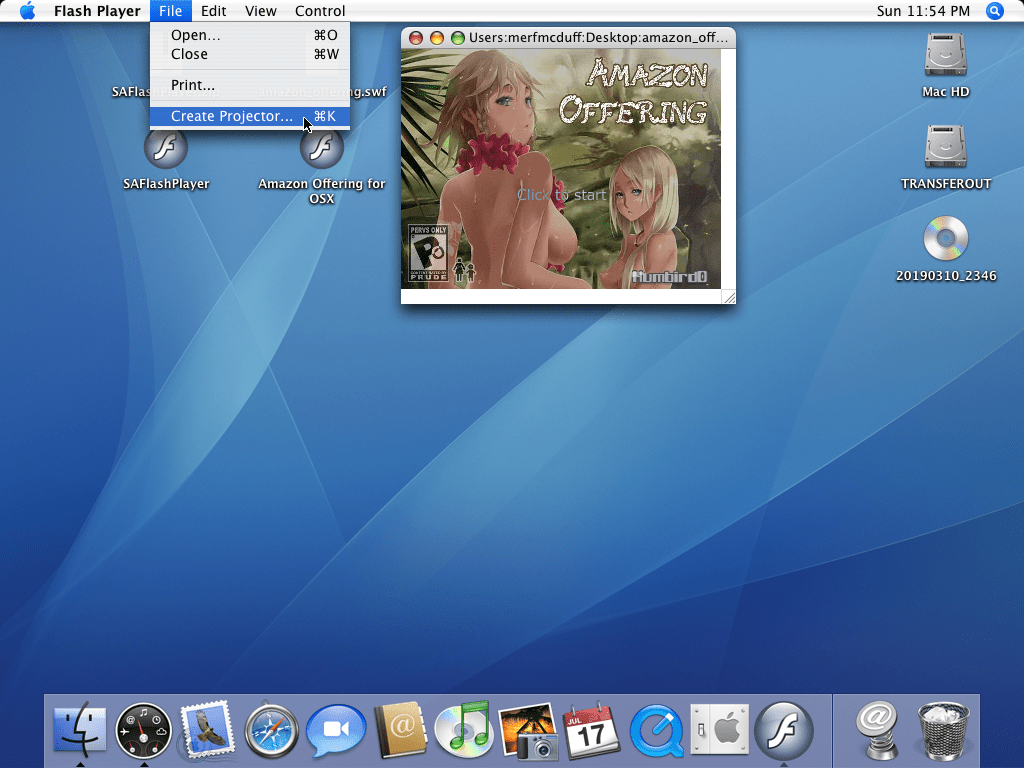Open Spotlight search in menu bar
This screenshot has width=1024, height=768.
pyautogui.click(x=994, y=11)
